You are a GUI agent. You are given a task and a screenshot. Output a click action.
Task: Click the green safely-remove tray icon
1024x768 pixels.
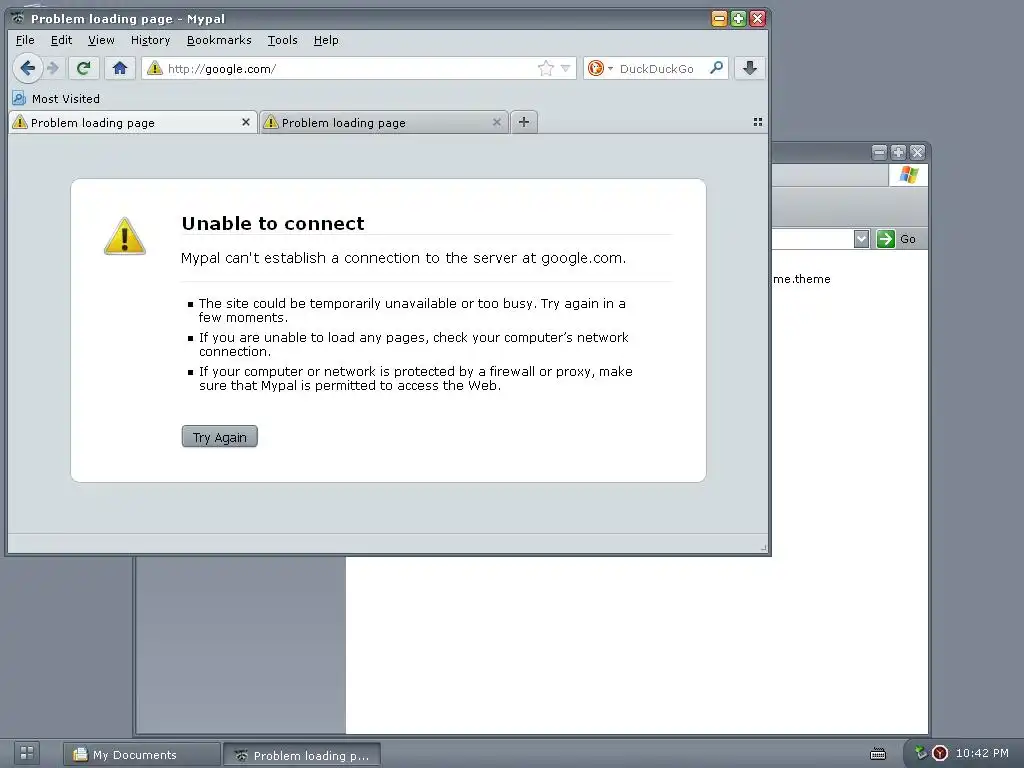pos(921,753)
